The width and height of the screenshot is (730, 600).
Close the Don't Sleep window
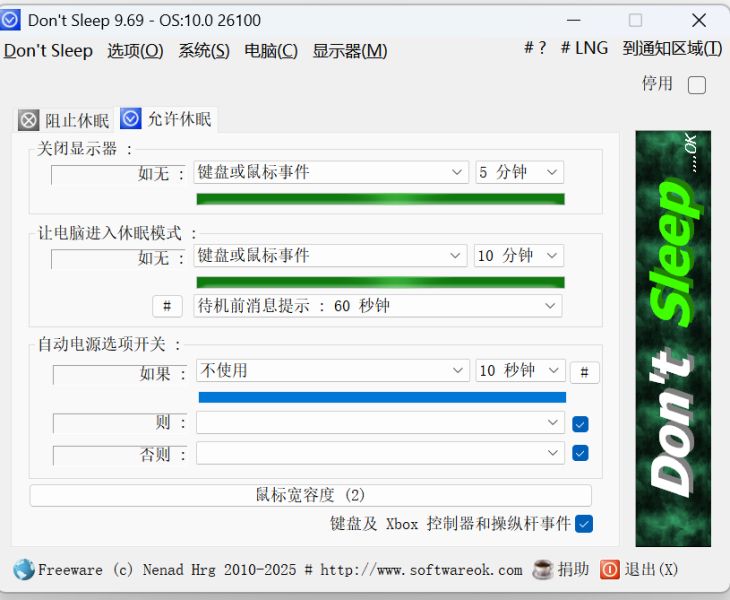click(x=699, y=20)
